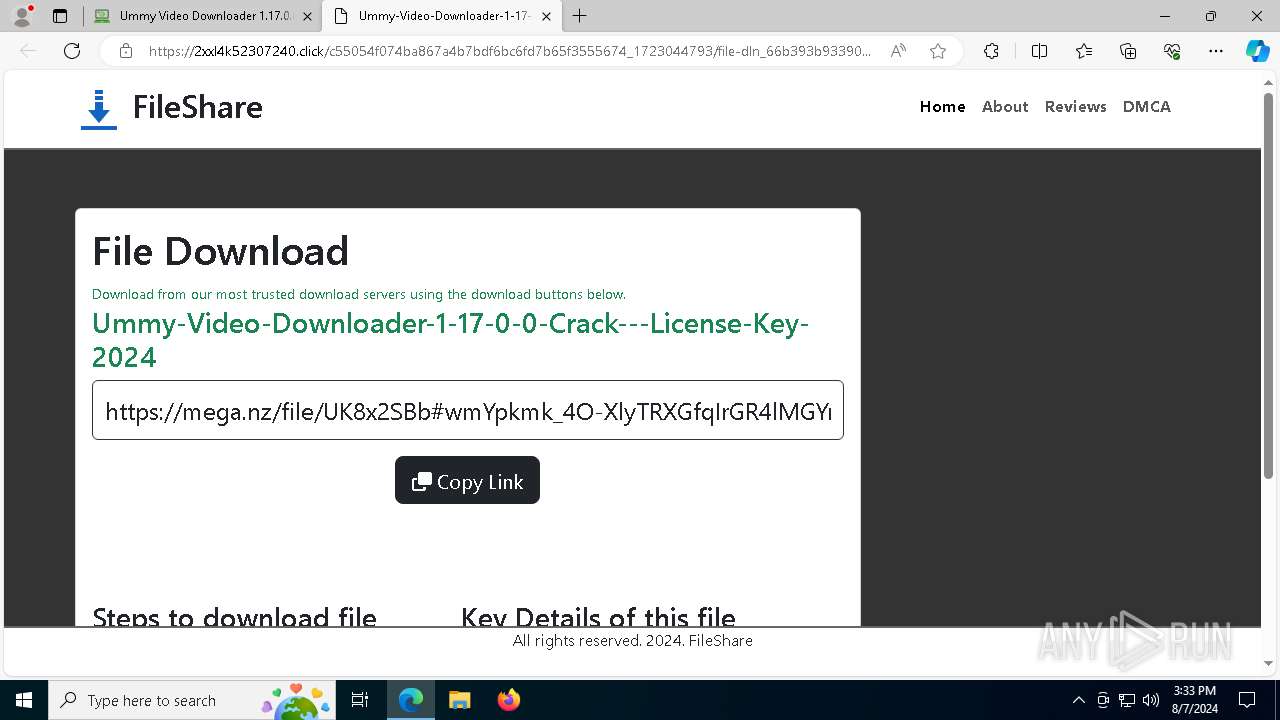Click the mega.nz link text field
Viewport: 1280px width, 720px height.
click(x=468, y=410)
